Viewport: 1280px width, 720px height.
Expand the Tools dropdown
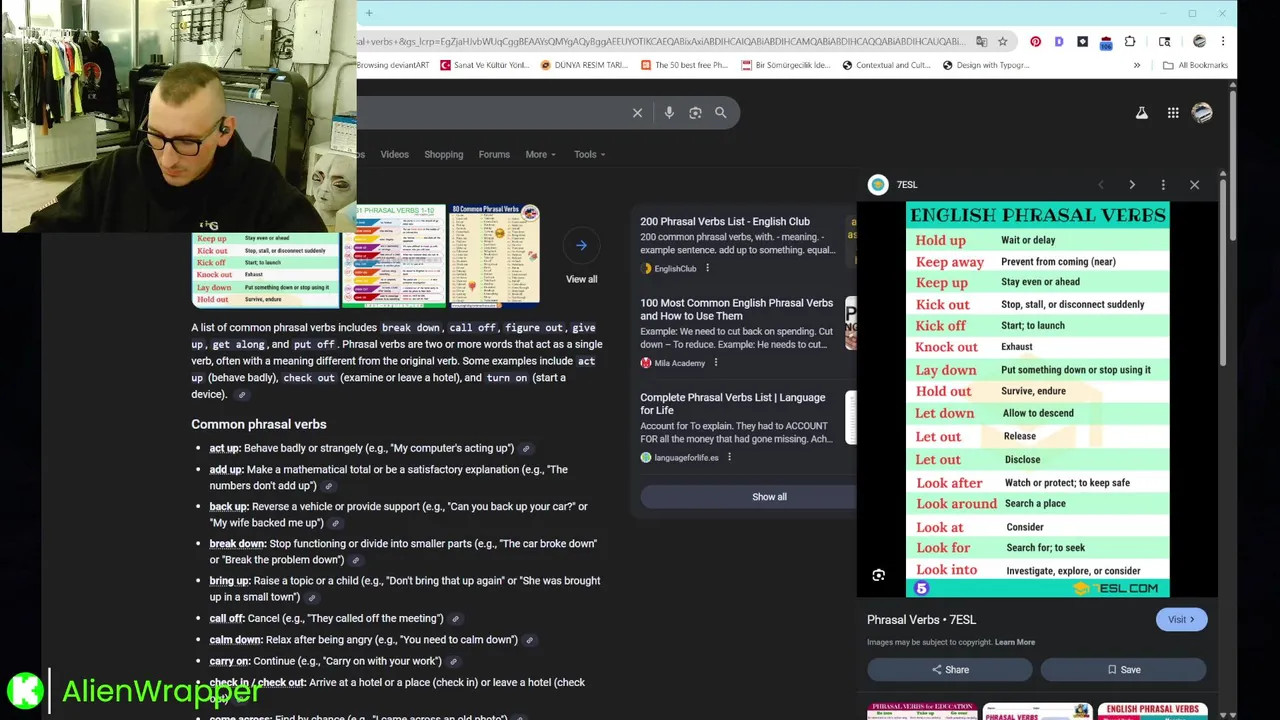pos(590,155)
